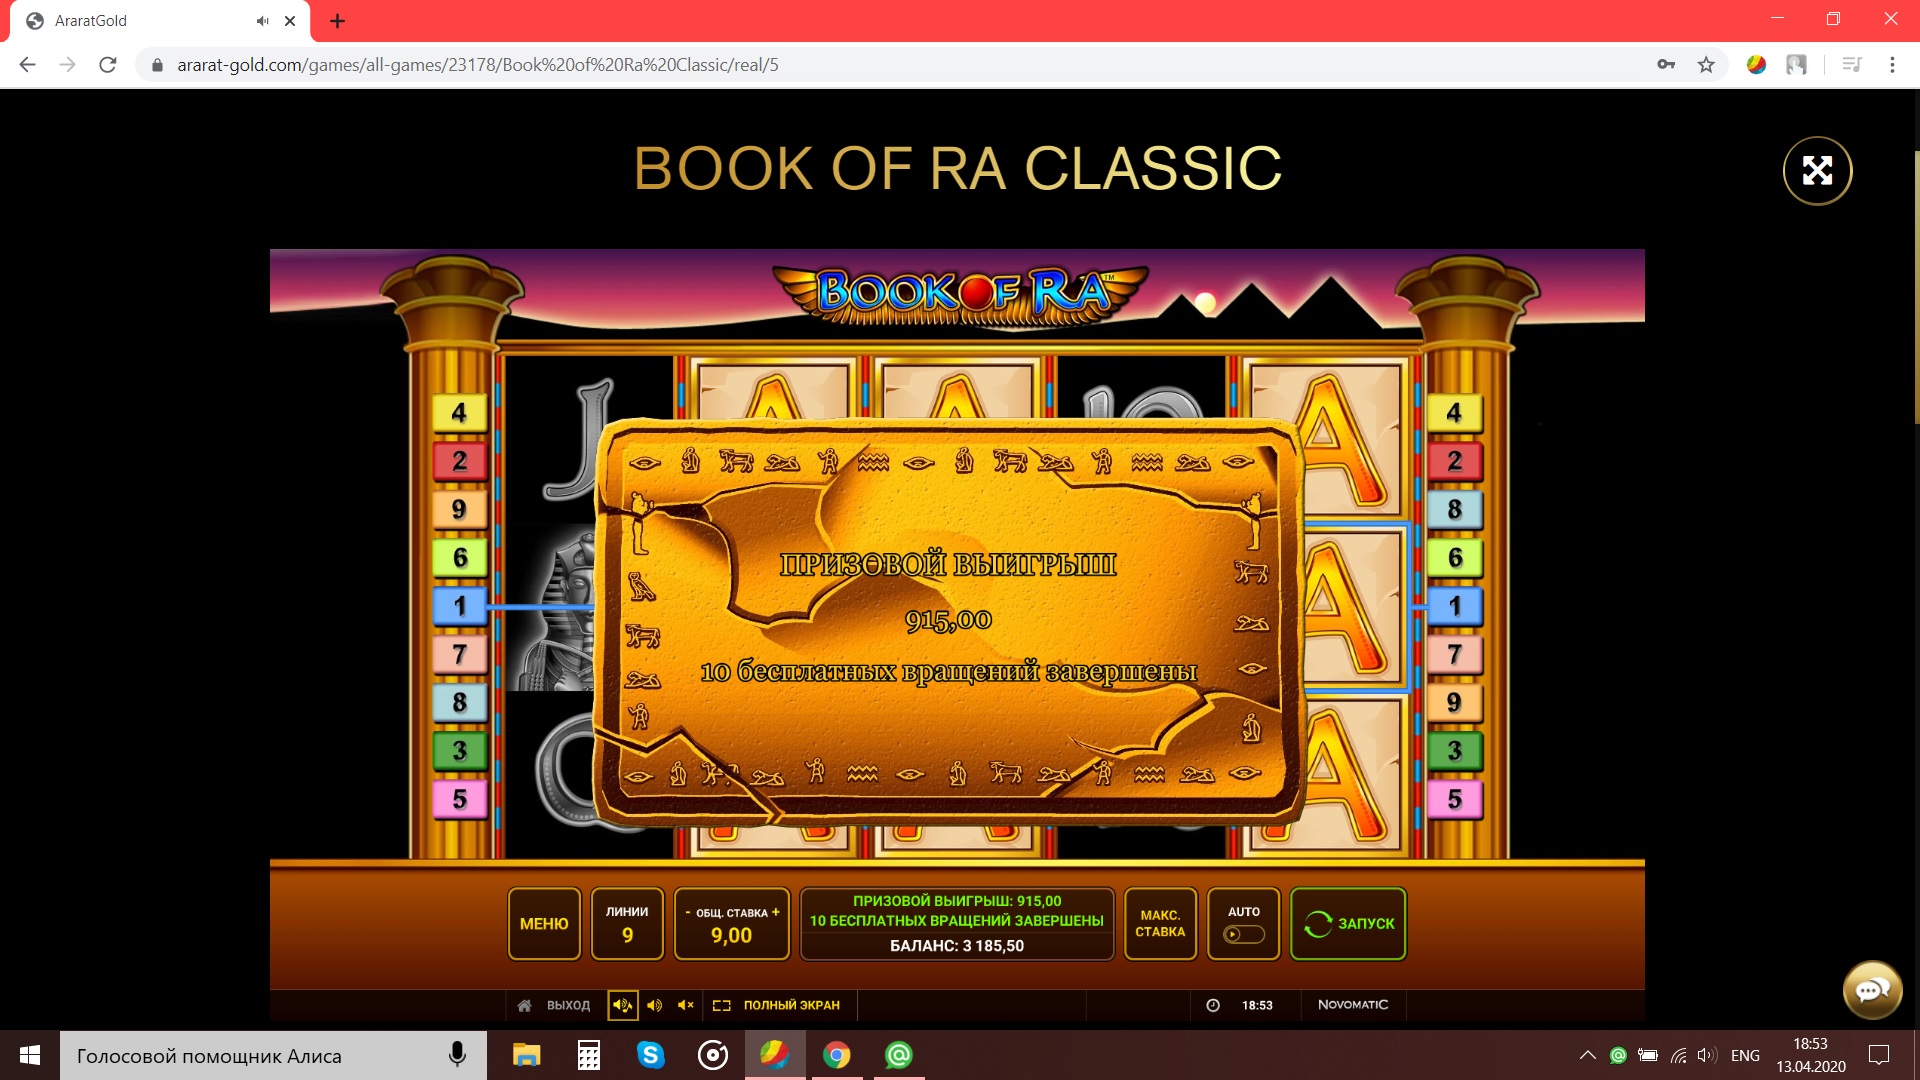Toggle the AUTO spin switch
1920x1080 pixels.
pyautogui.click(x=1243, y=934)
